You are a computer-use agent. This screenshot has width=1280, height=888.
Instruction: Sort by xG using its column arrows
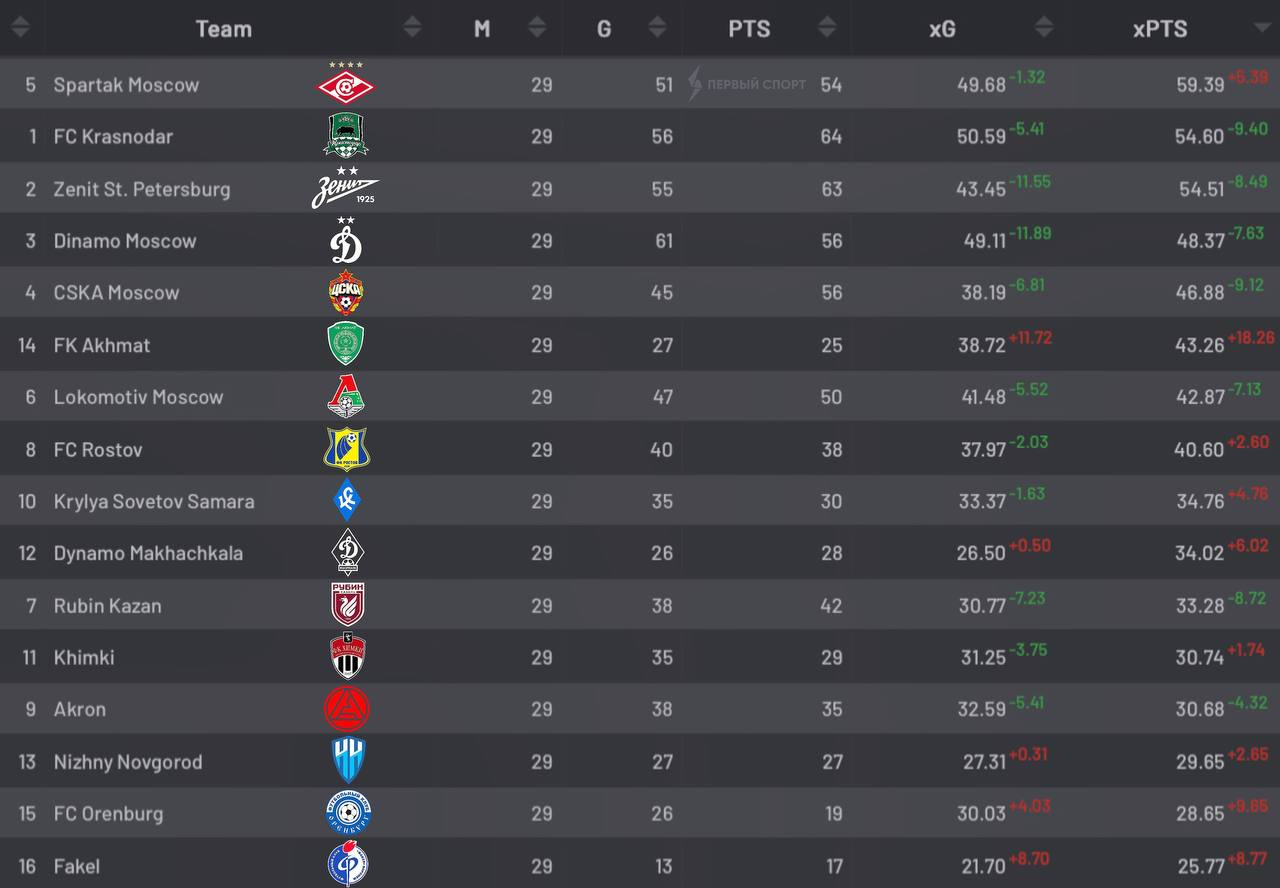tap(1044, 28)
